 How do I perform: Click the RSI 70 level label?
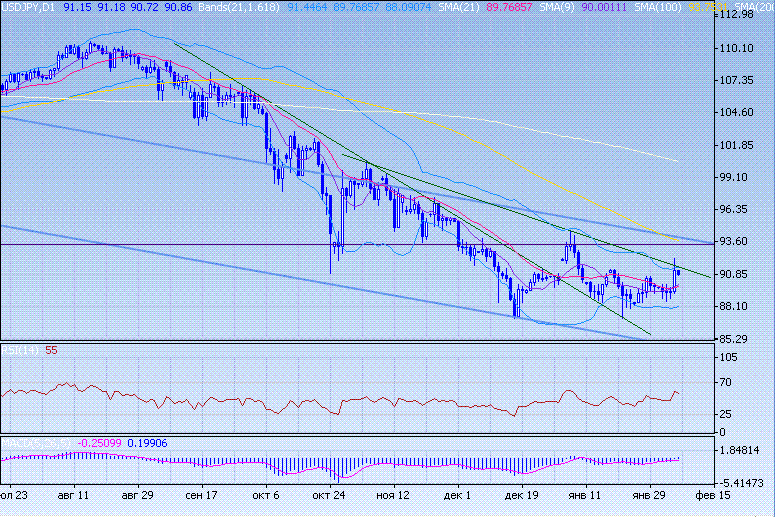point(728,382)
